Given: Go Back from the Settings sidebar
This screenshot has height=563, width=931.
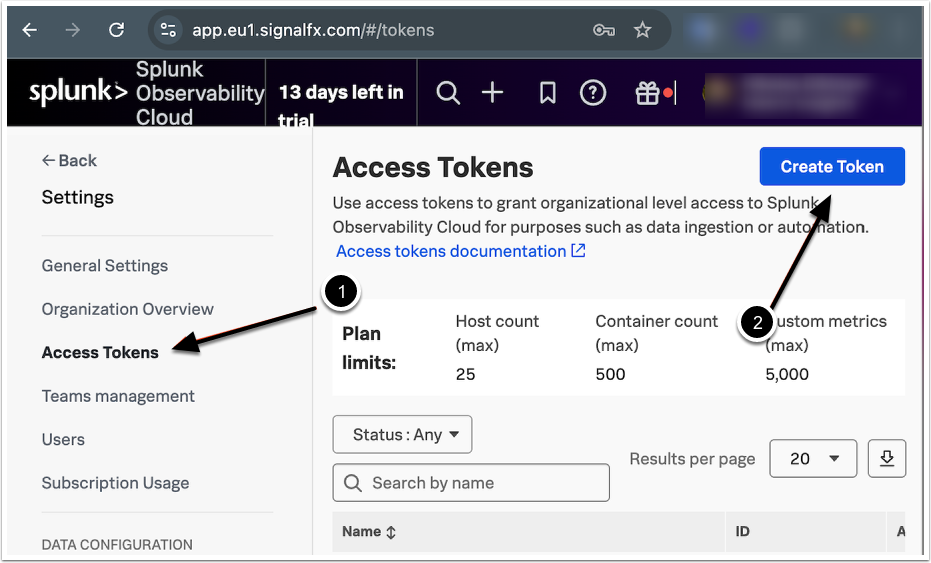Looking at the screenshot, I should [x=69, y=160].
